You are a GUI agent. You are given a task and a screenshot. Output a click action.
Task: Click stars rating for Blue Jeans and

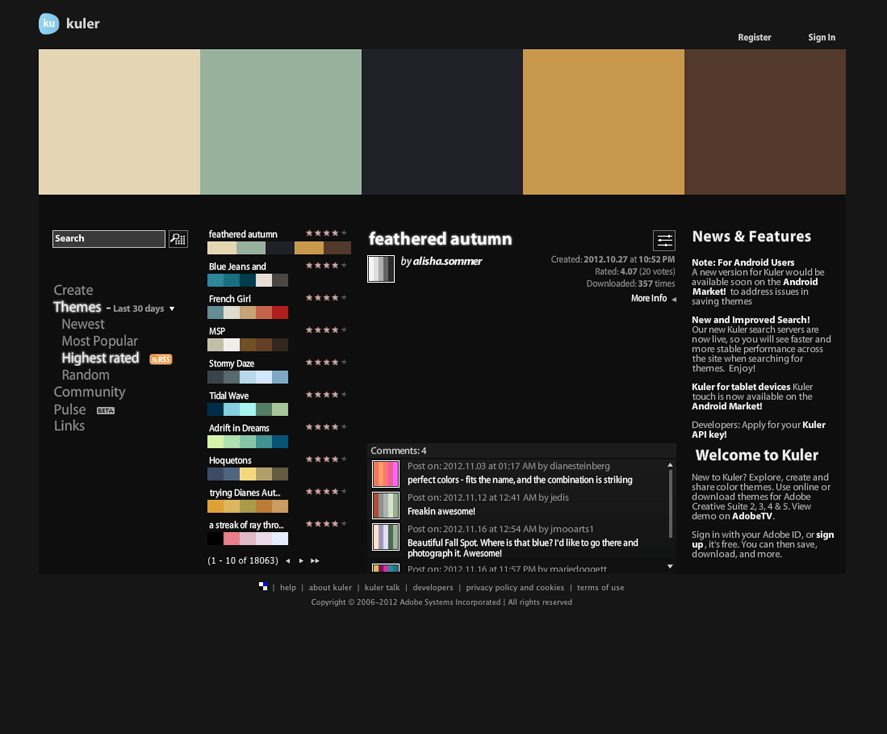pyautogui.click(x=326, y=265)
